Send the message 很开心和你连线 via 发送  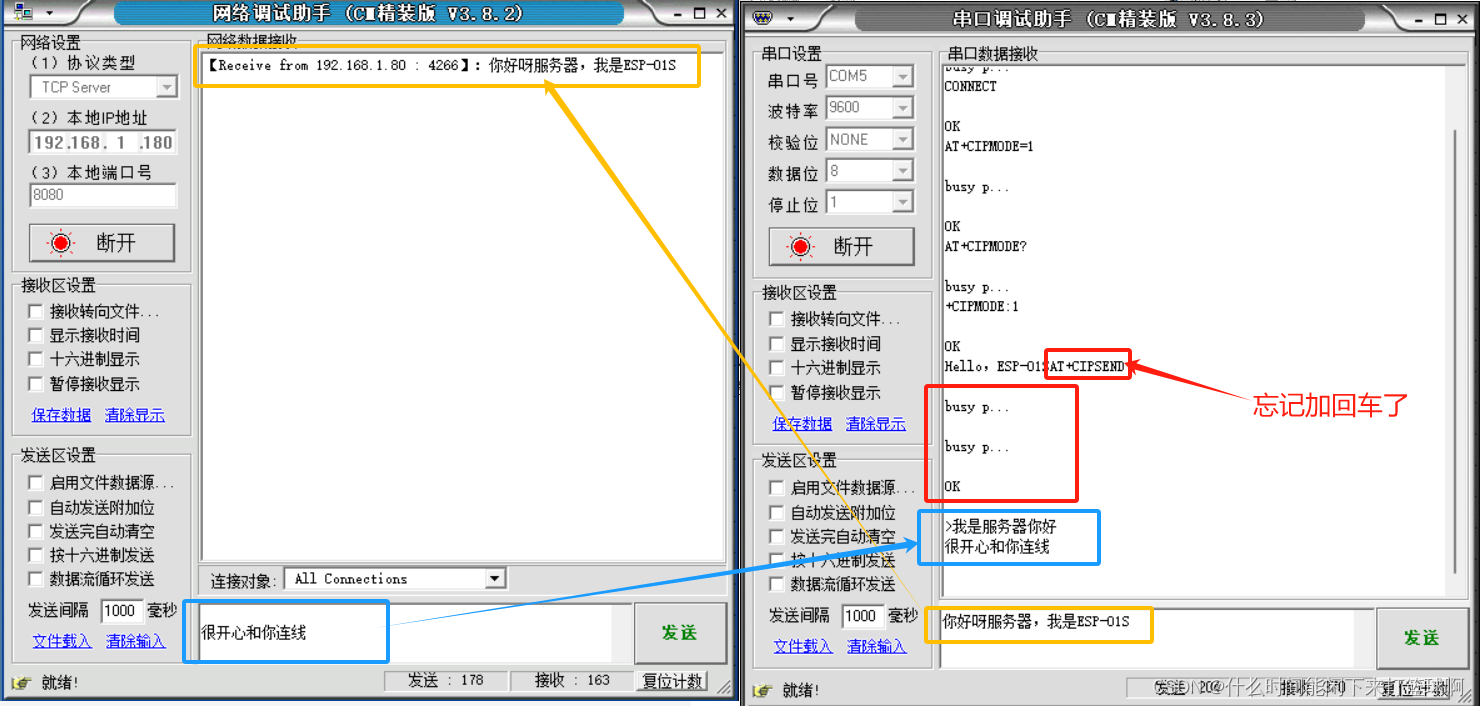click(x=681, y=632)
